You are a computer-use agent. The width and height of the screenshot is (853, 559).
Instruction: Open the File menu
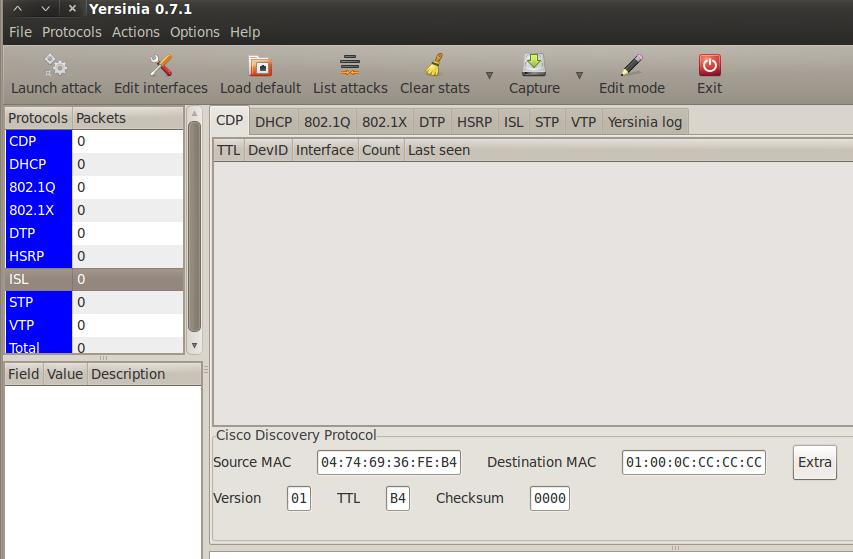[x=20, y=32]
